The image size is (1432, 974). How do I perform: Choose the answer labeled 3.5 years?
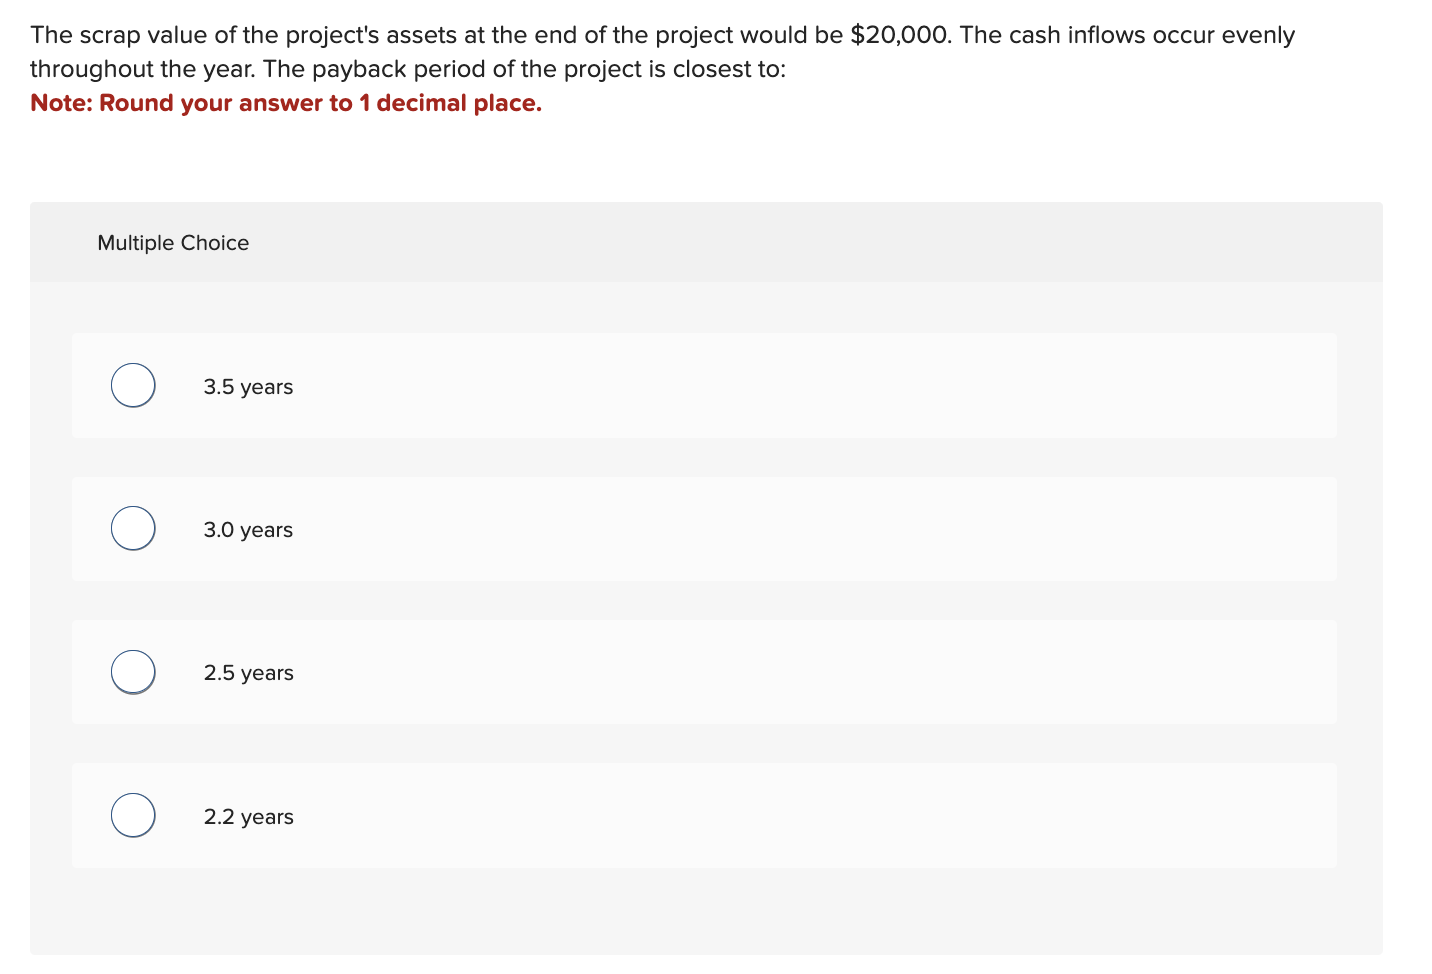pyautogui.click(x=248, y=387)
